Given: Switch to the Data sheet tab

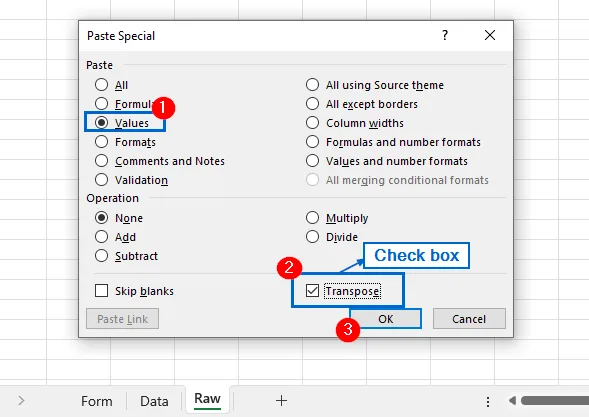Looking at the screenshot, I should pyautogui.click(x=154, y=401).
